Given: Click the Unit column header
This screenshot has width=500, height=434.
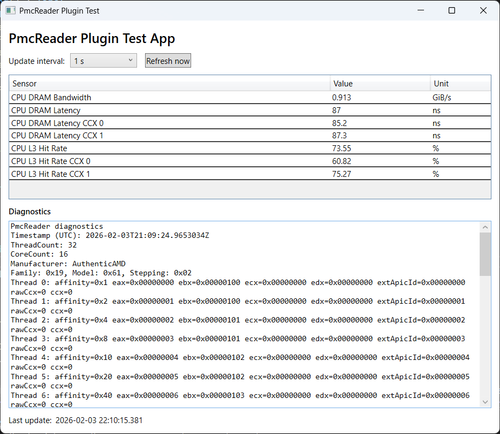Looking at the screenshot, I should tap(460, 83).
